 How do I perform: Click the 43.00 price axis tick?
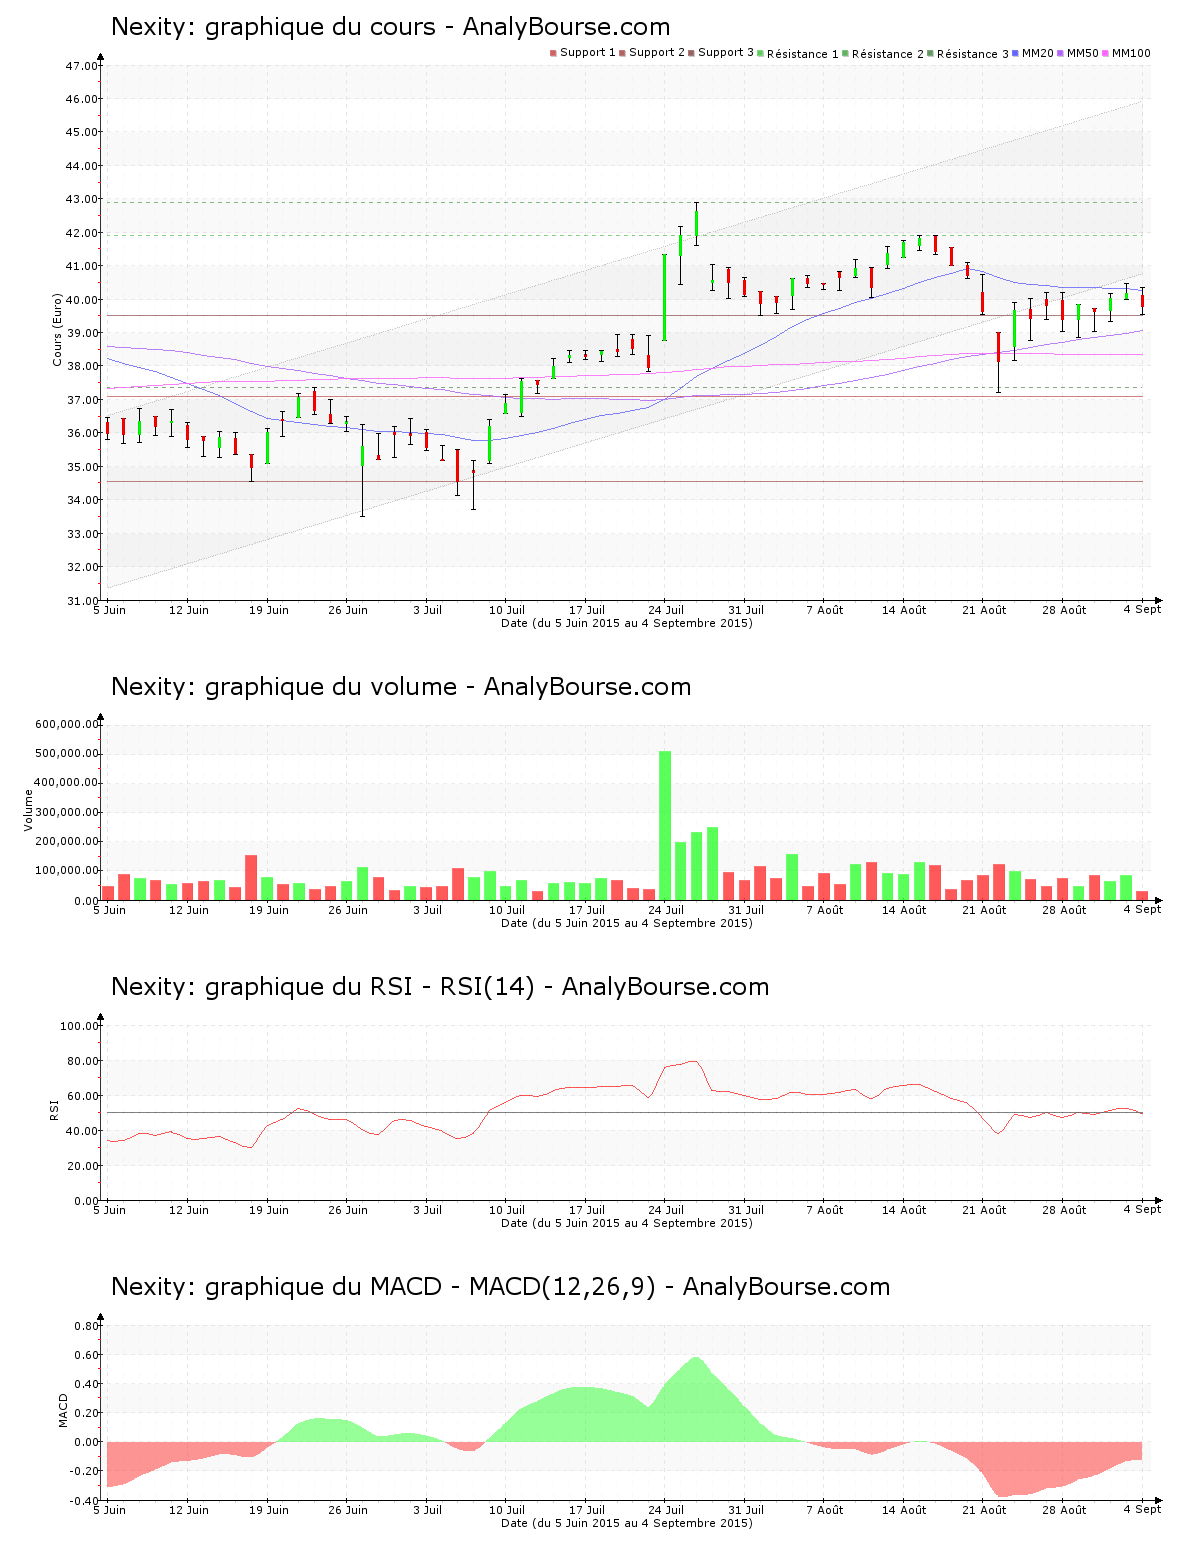(82, 200)
